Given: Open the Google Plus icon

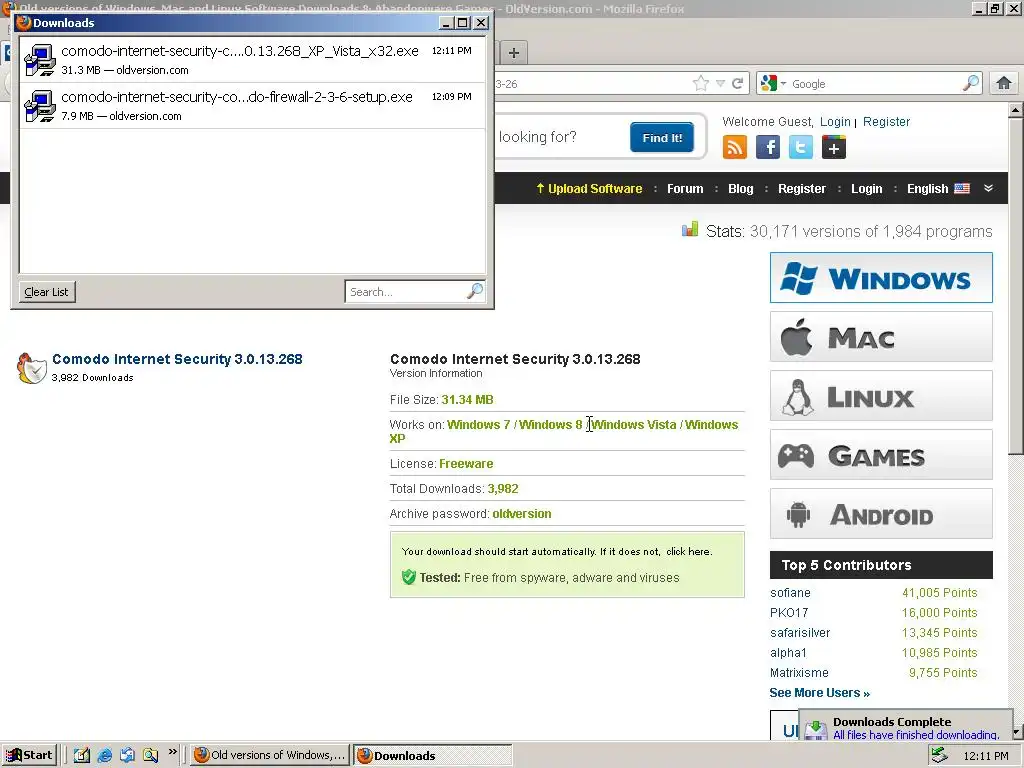Looking at the screenshot, I should coord(834,147).
